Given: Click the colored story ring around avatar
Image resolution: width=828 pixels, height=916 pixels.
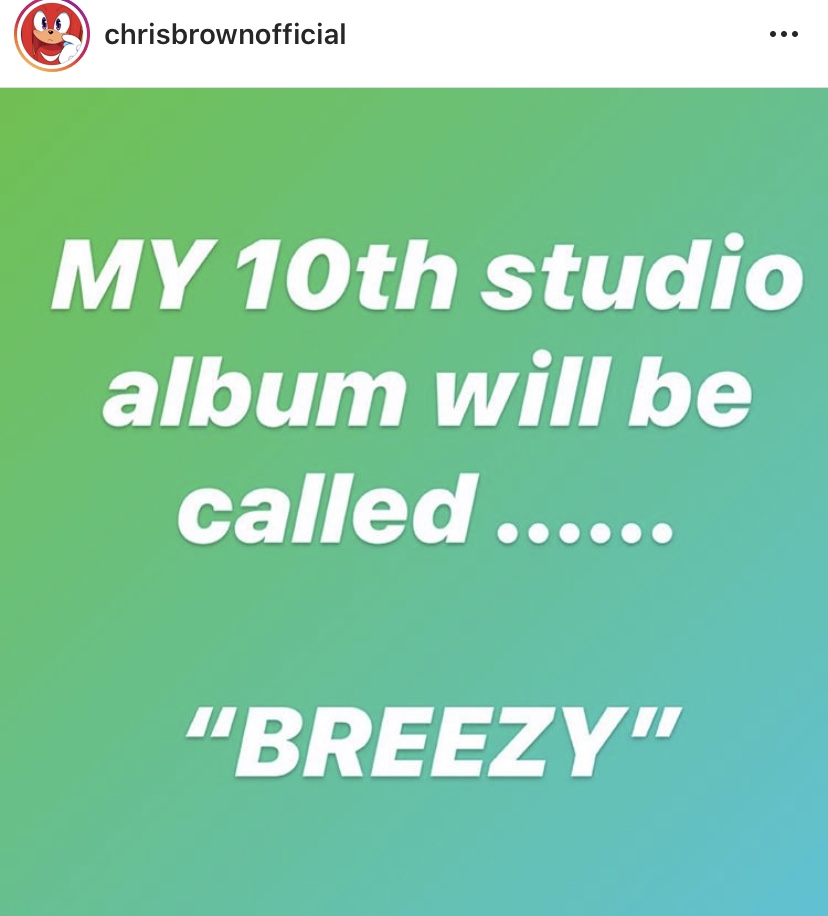Looking at the screenshot, I should tap(52, 34).
